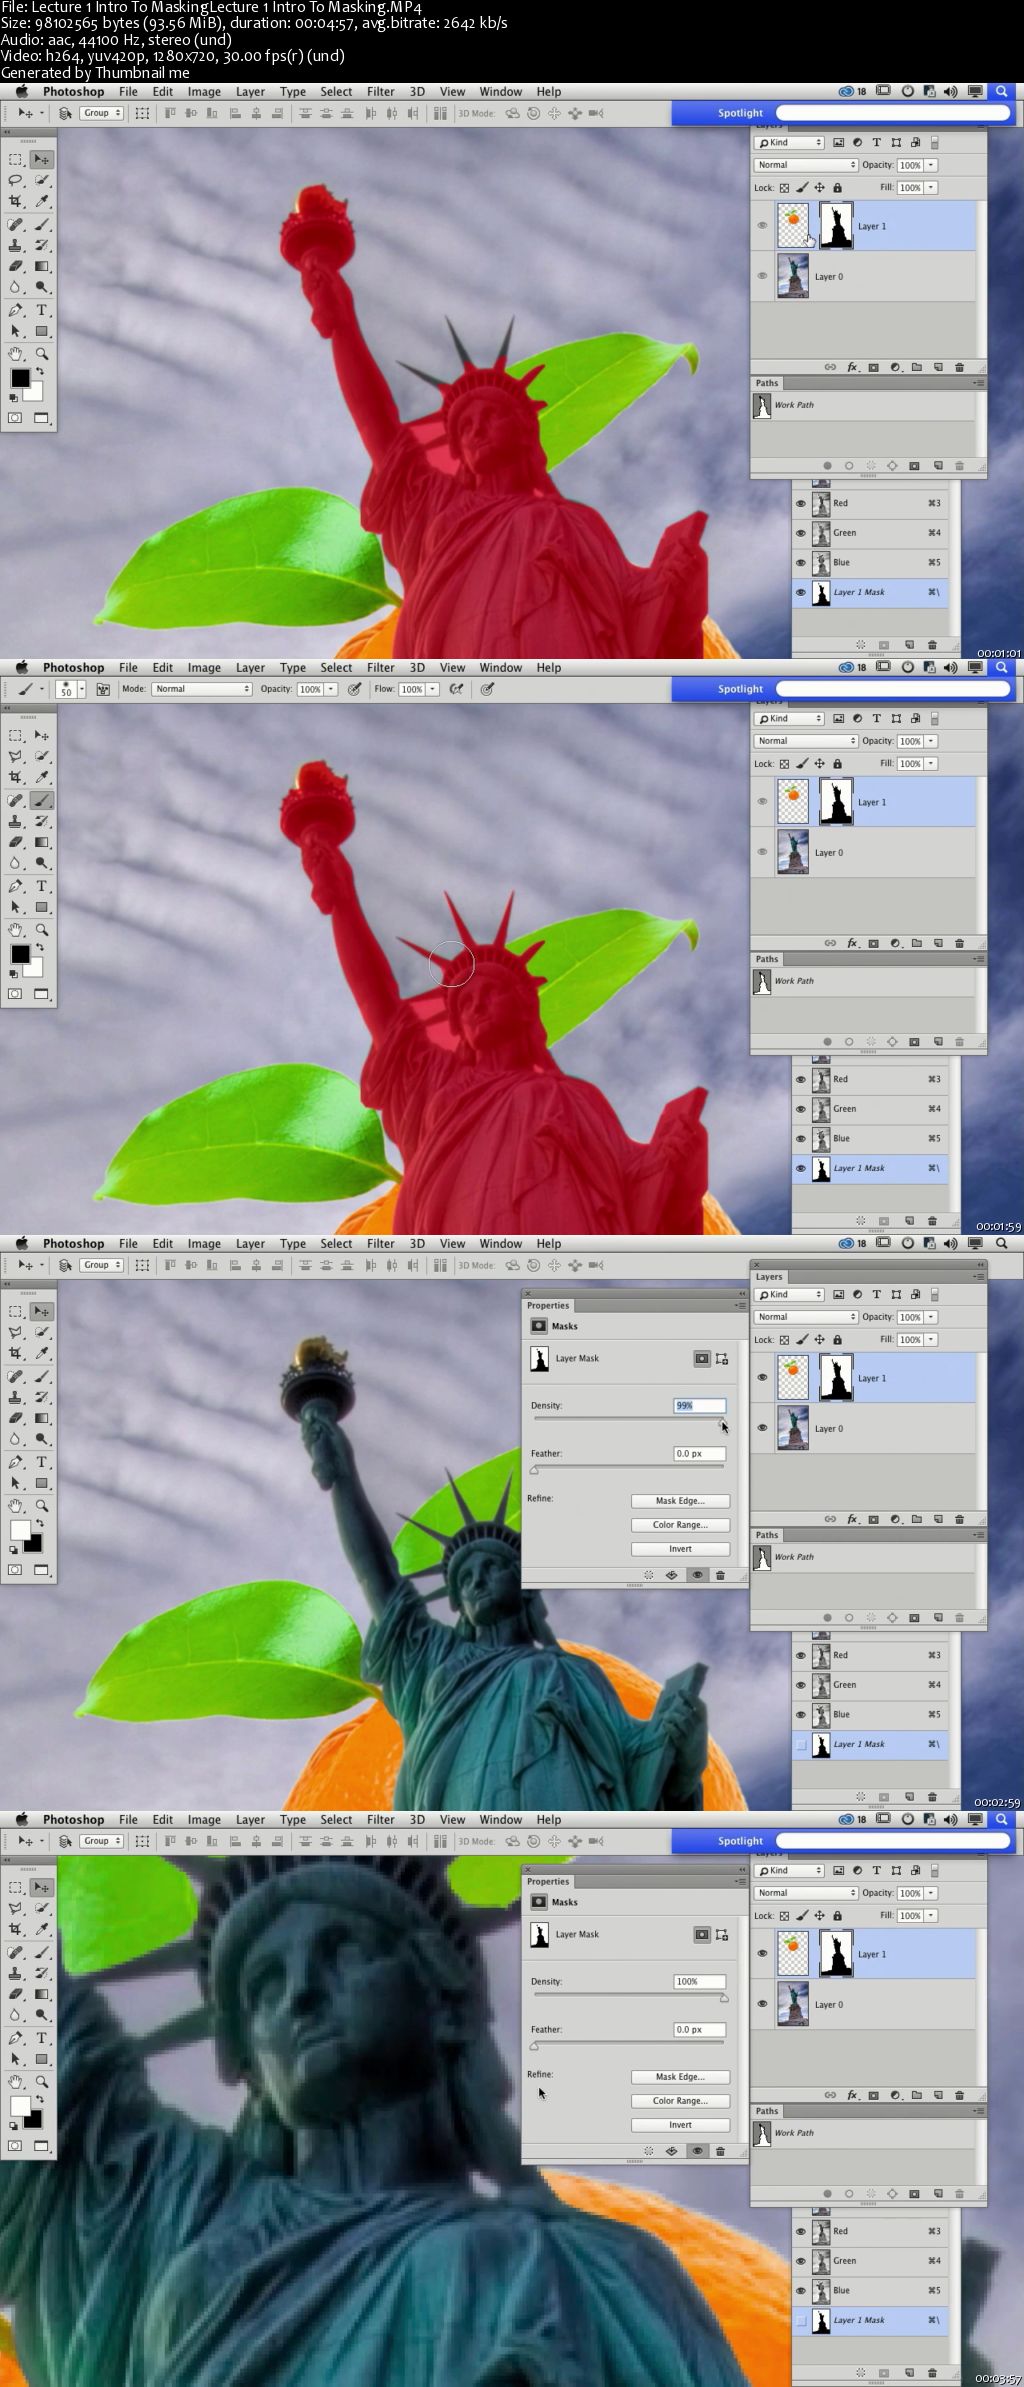Open layer Opacity arrow in the 00:01:59 frame Layers panel
This screenshot has height=2387, width=1024.
click(x=931, y=741)
